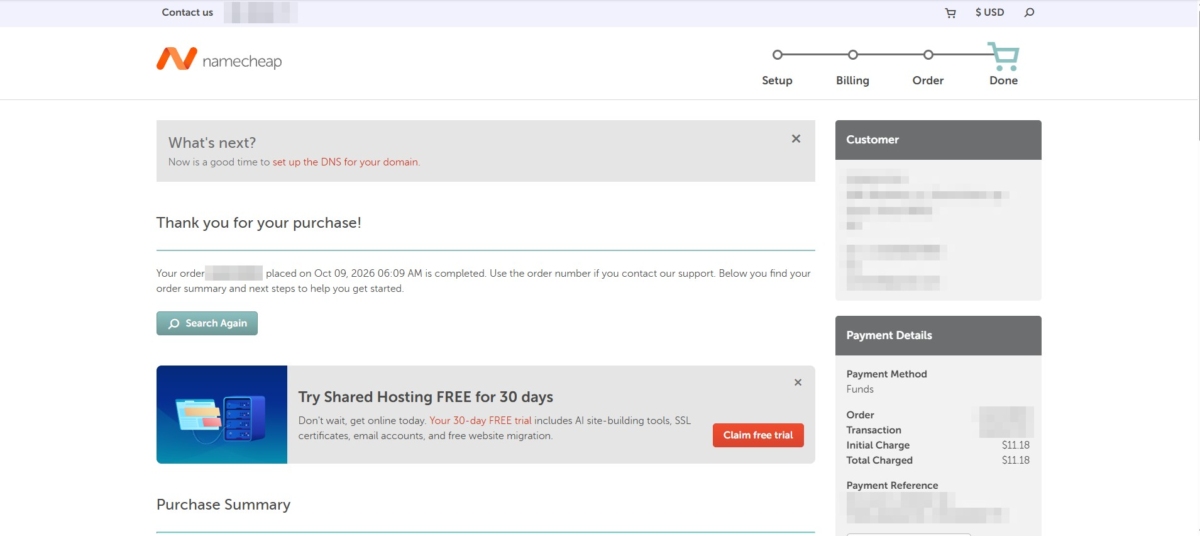The width and height of the screenshot is (1200, 536).
Task: Open the Your 30-day FREE trial link
Action: point(480,421)
